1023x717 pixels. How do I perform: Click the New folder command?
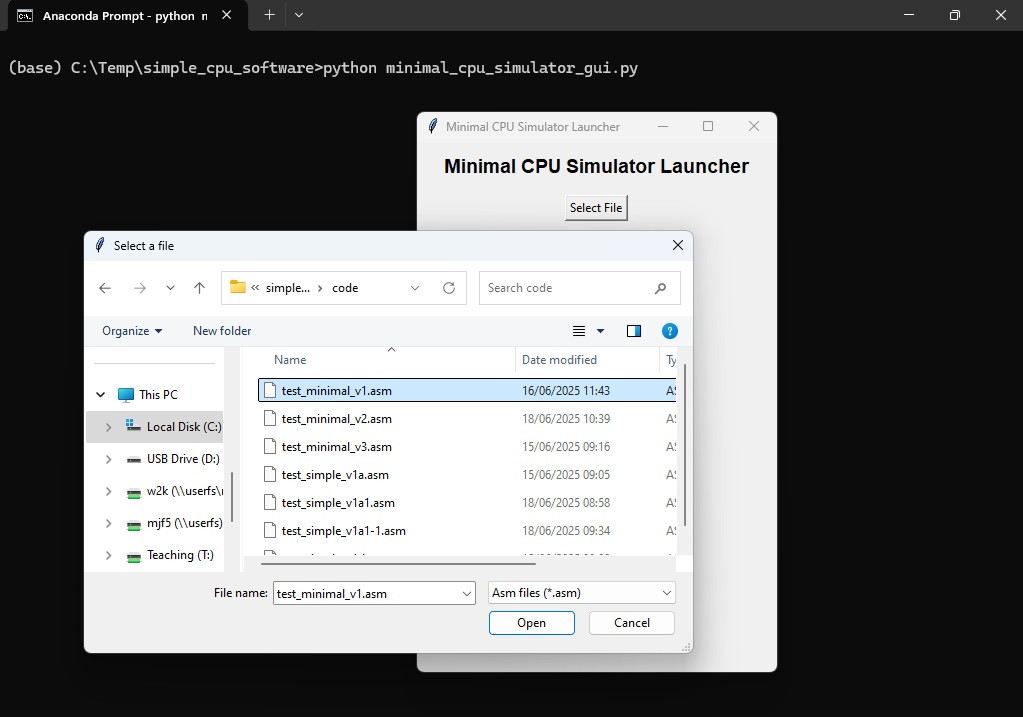[222, 331]
